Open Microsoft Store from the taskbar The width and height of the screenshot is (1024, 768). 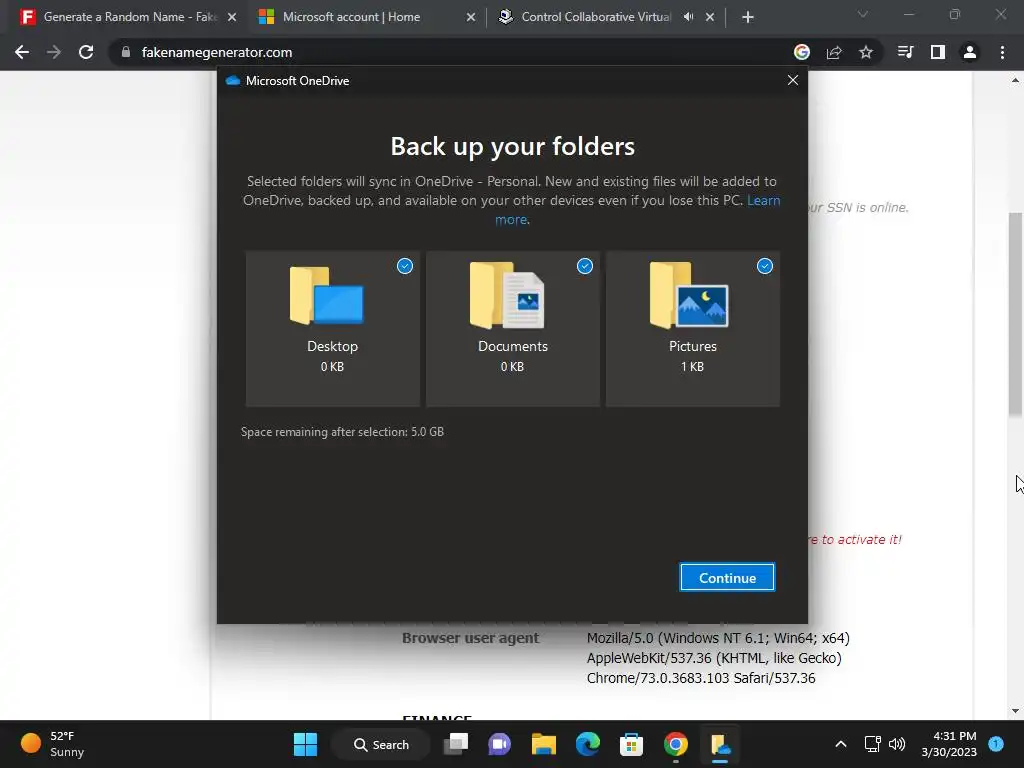point(632,744)
